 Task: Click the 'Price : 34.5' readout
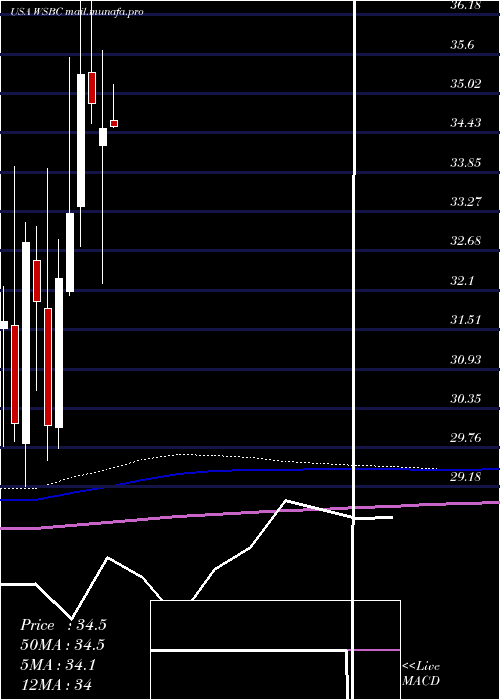point(63,625)
